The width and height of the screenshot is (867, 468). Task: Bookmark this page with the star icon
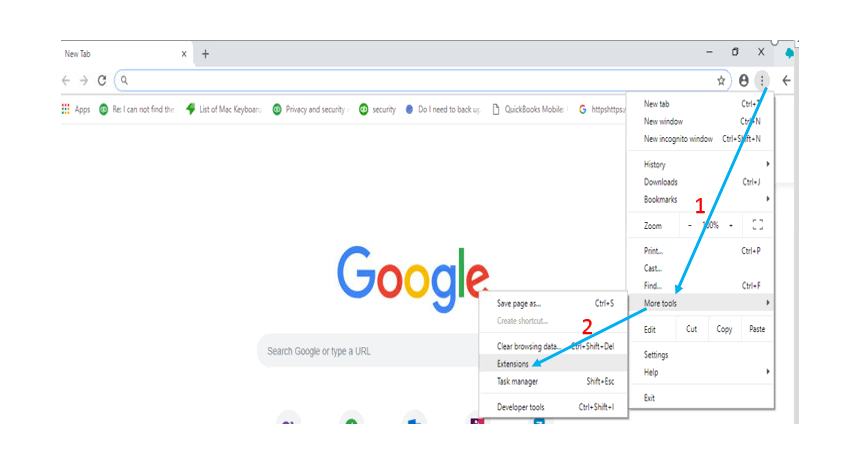[x=721, y=81]
